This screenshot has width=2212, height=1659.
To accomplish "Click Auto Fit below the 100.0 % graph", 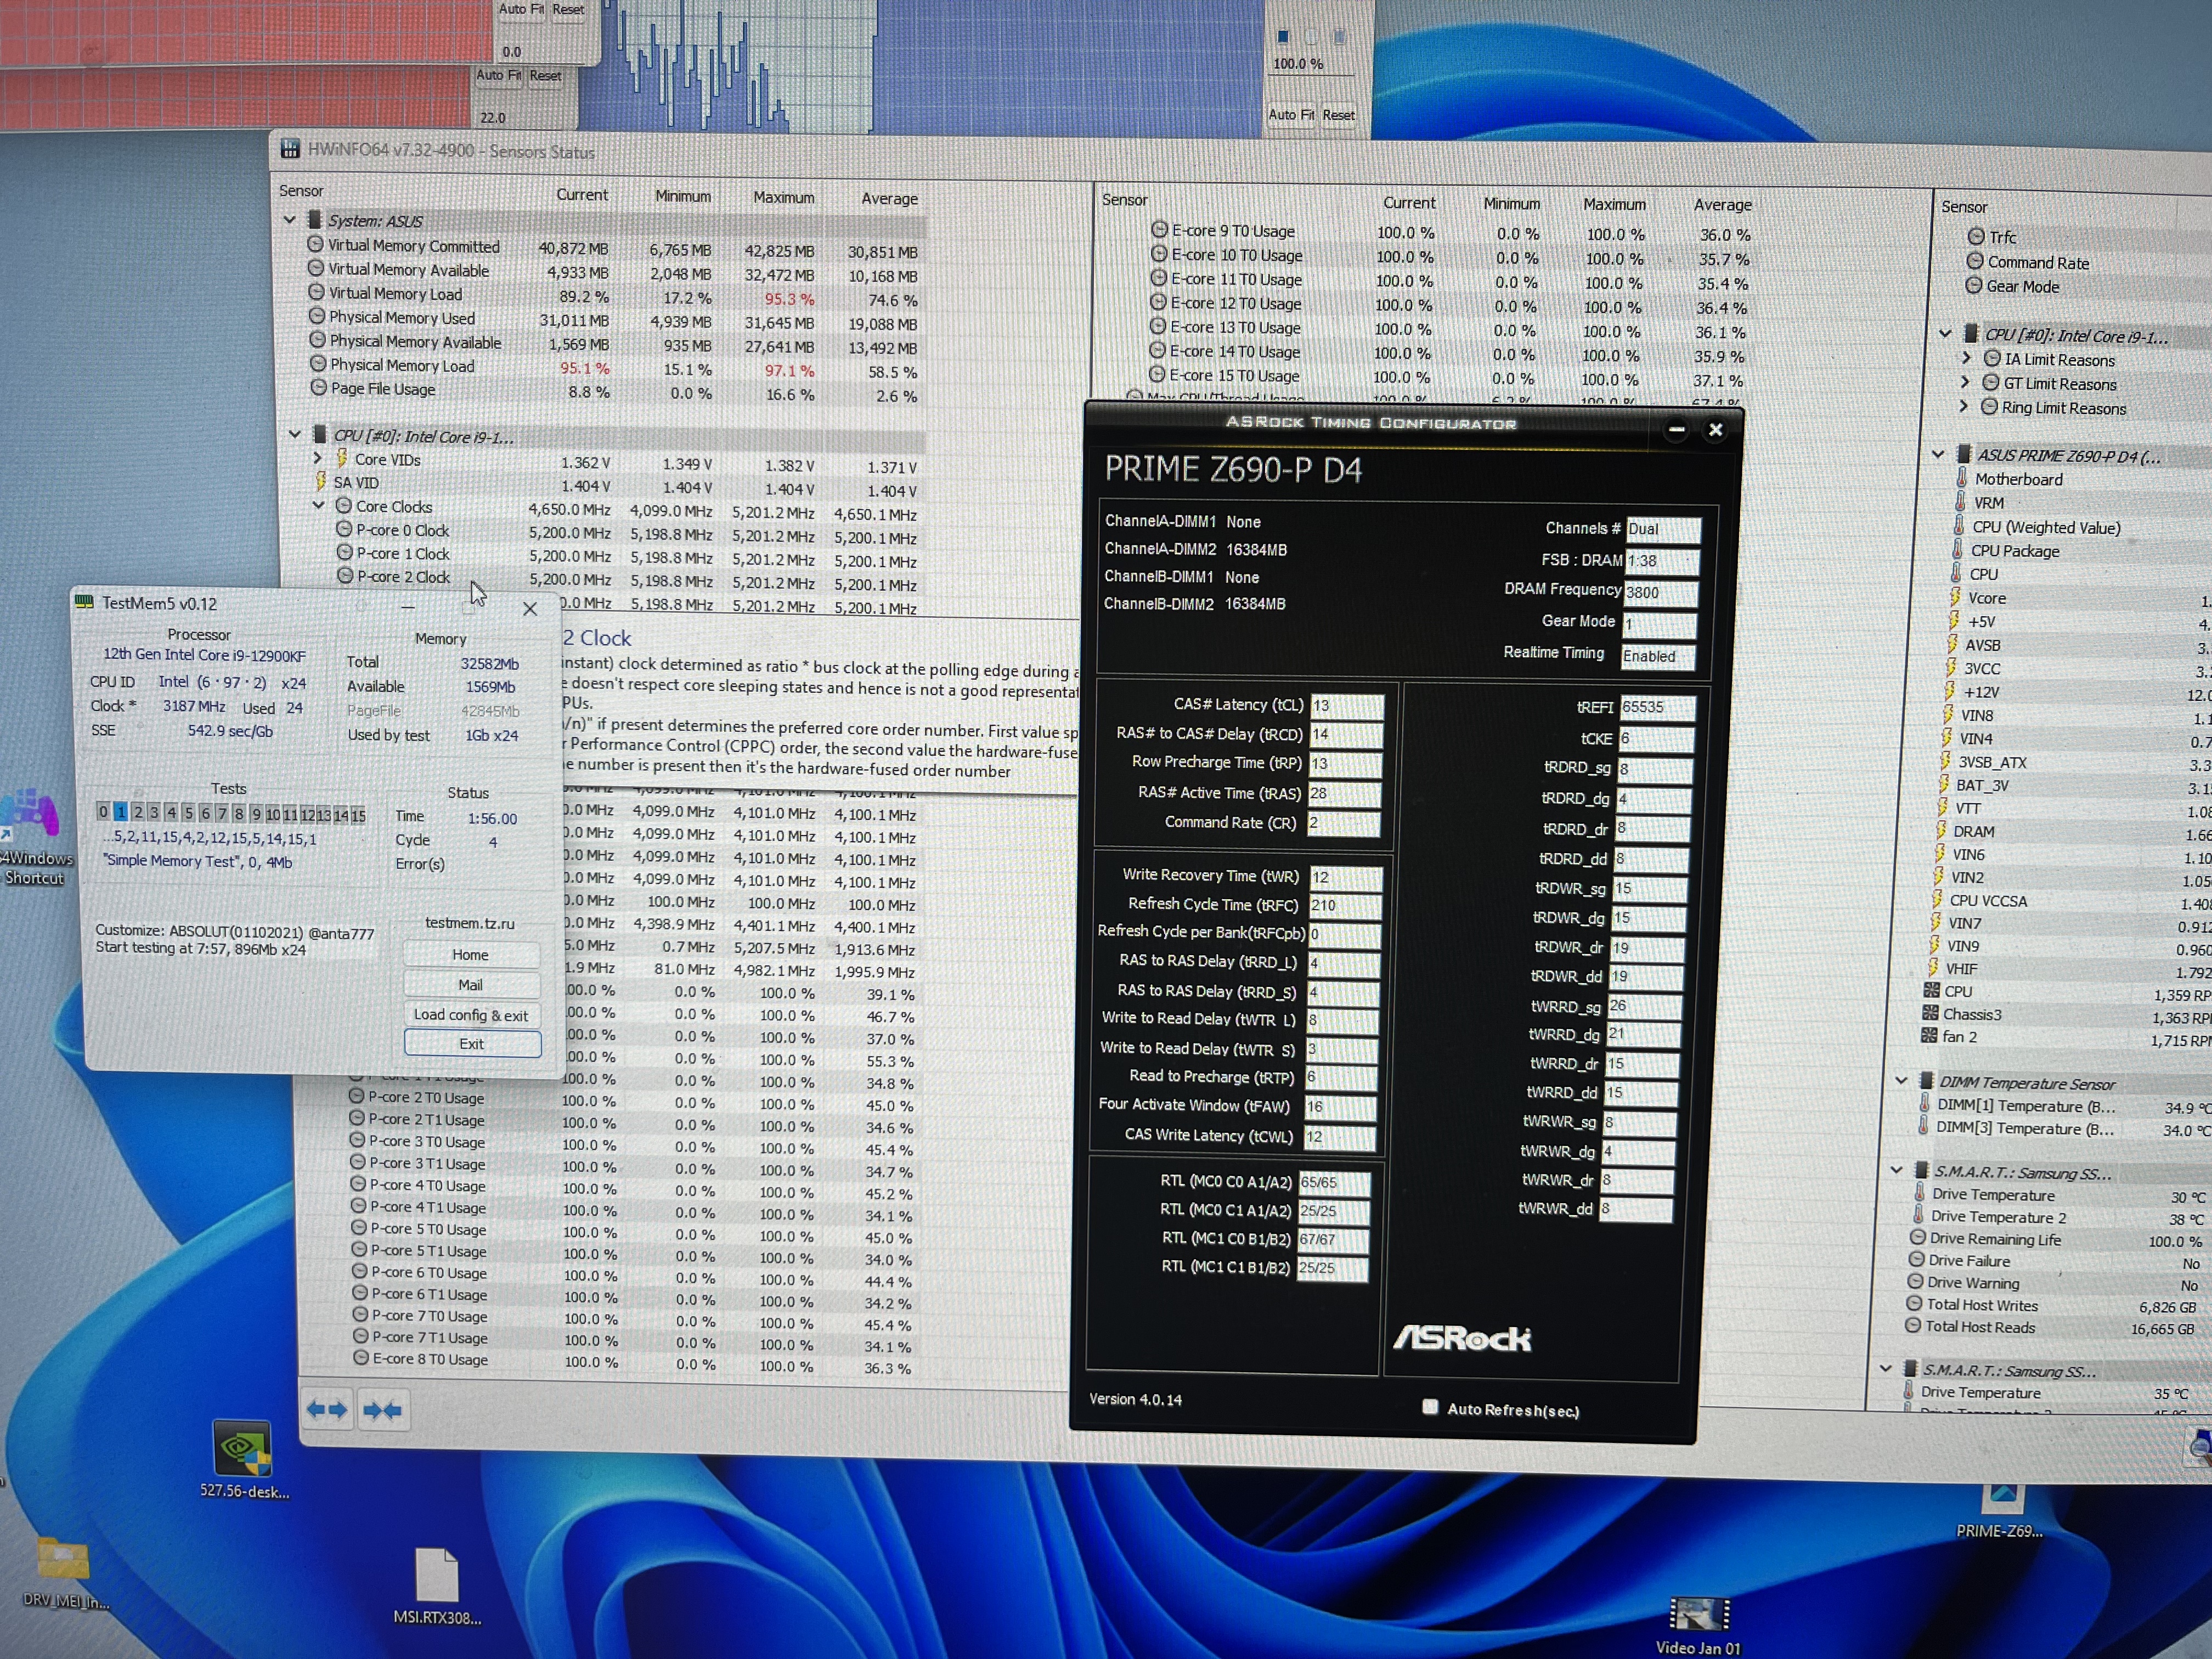I will (1291, 115).
